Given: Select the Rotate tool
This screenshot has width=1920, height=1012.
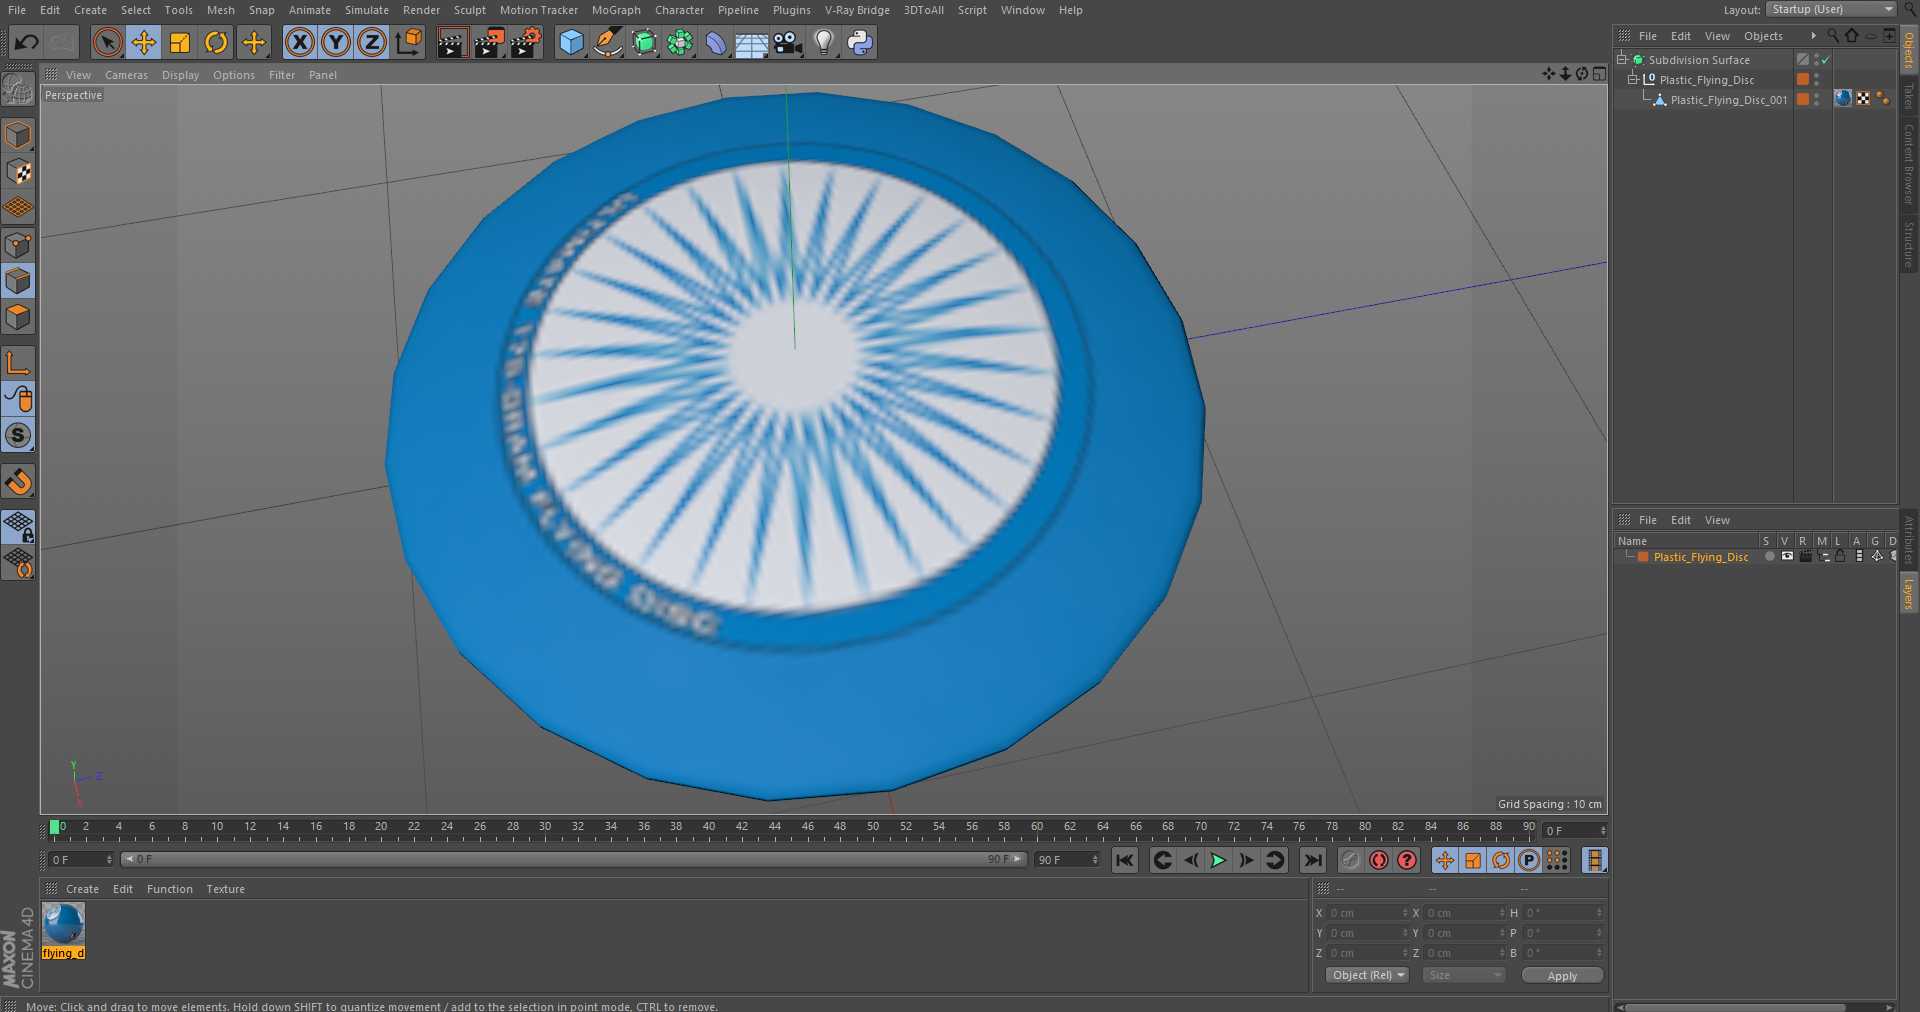Looking at the screenshot, I should point(216,42).
